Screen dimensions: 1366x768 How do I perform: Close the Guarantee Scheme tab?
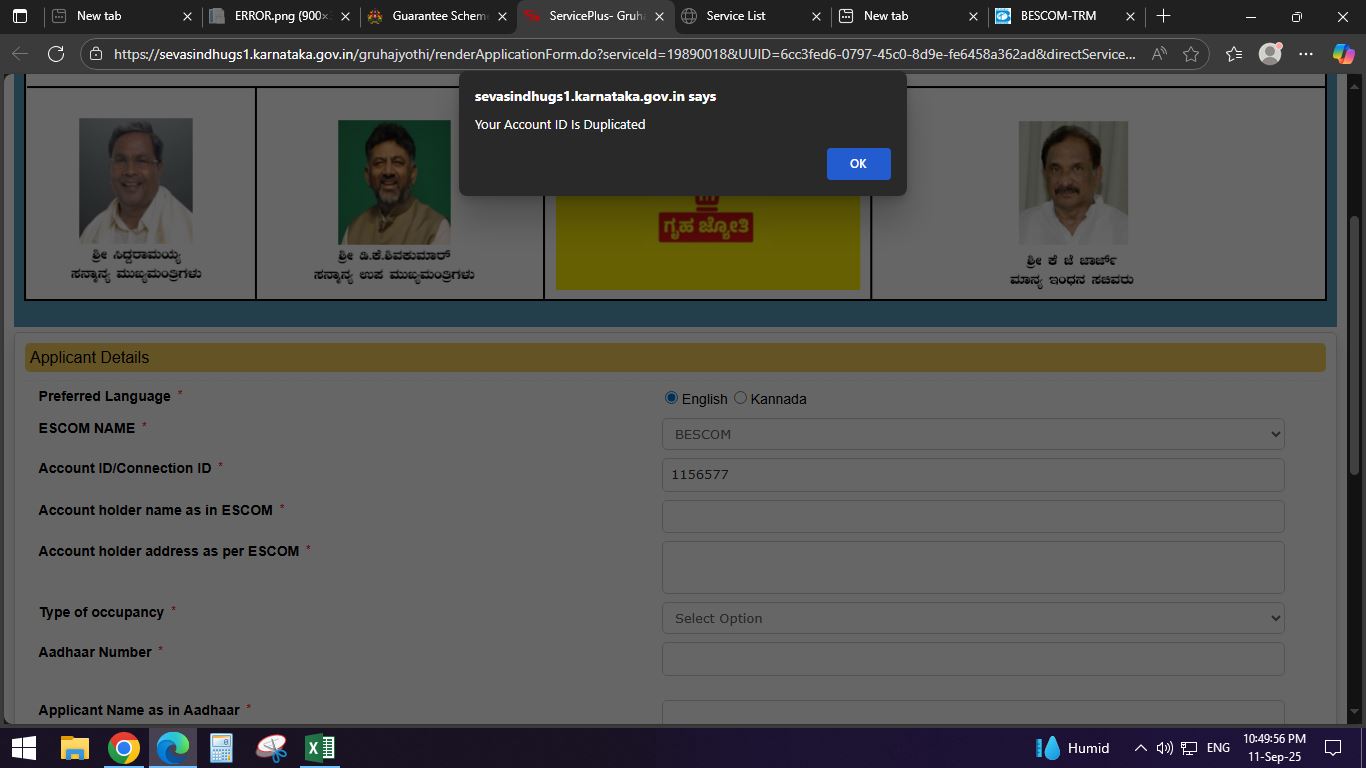(502, 16)
